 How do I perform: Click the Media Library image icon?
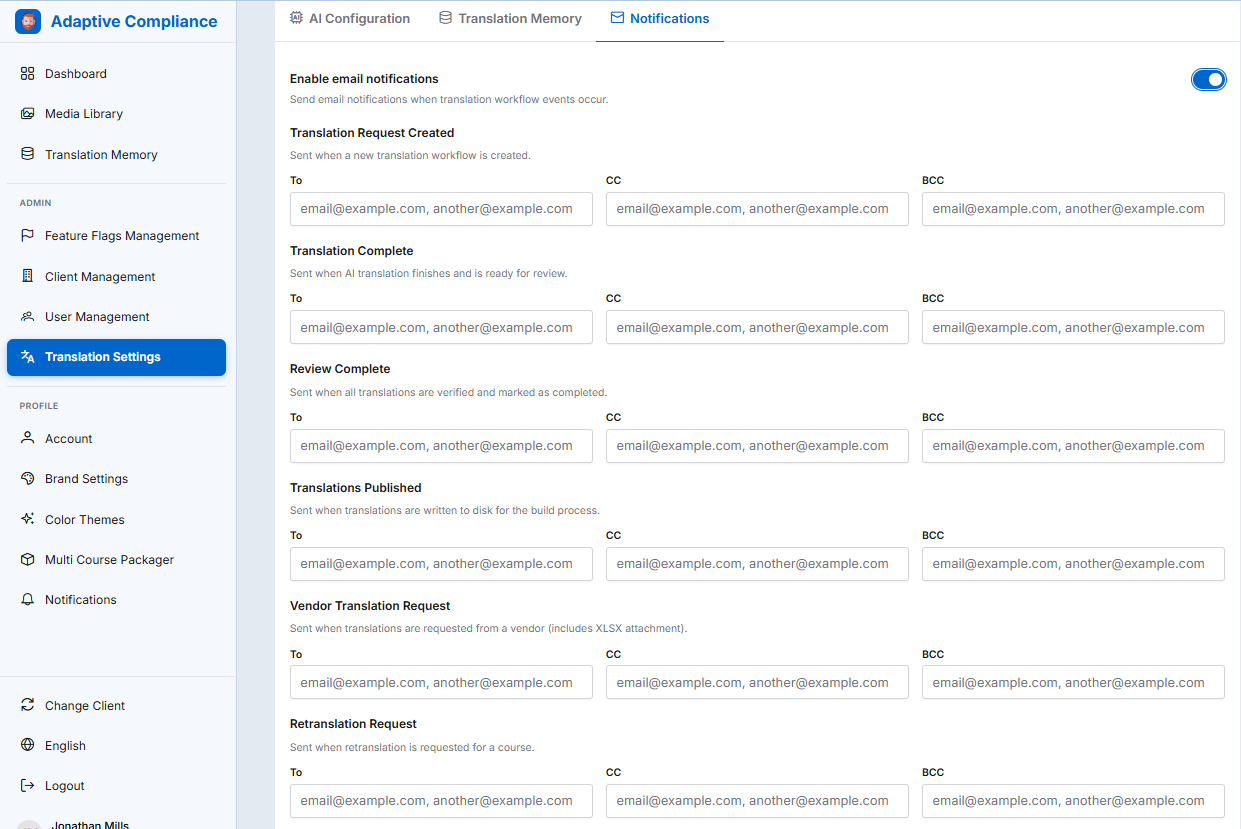pyautogui.click(x=28, y=114)
